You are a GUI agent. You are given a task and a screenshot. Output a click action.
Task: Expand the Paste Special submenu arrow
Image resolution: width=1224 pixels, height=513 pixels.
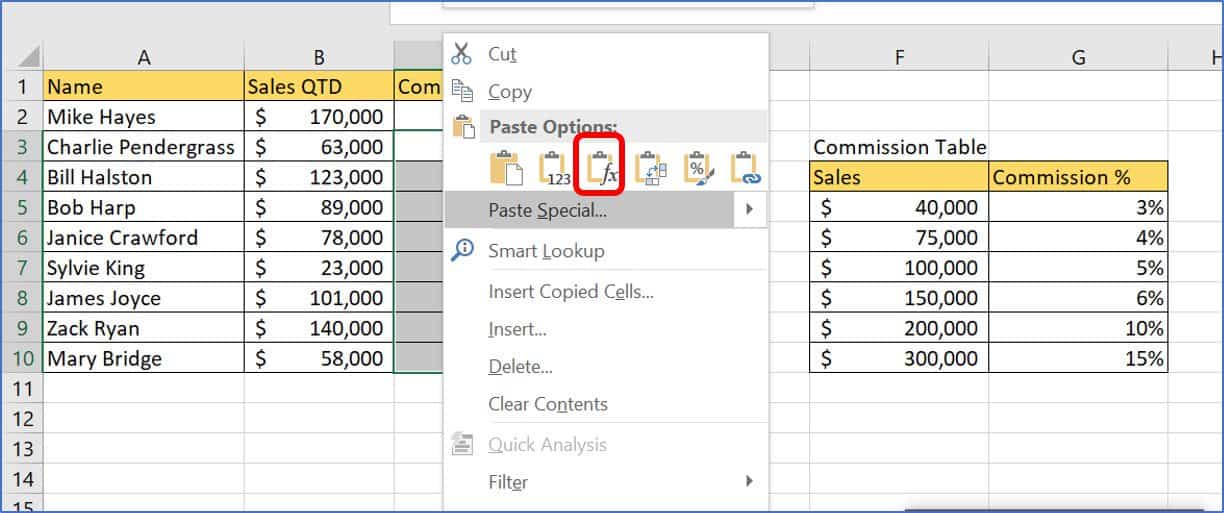748,210
